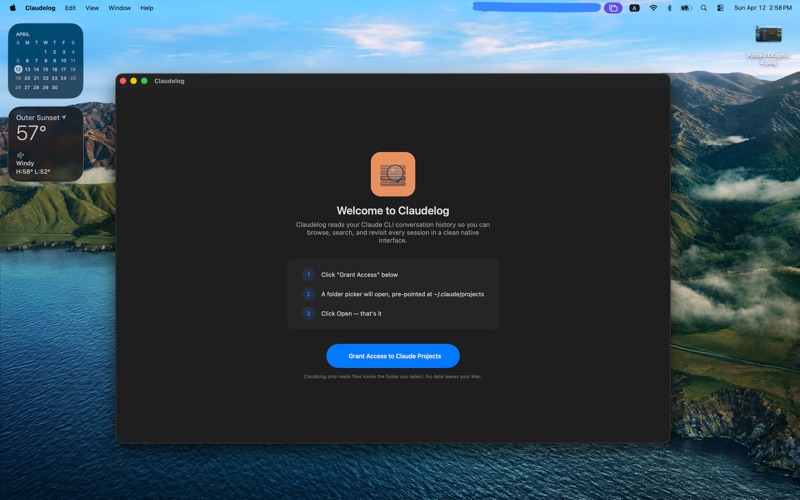Click footer note 'Claudelog only reads files'

pos(393,377)
